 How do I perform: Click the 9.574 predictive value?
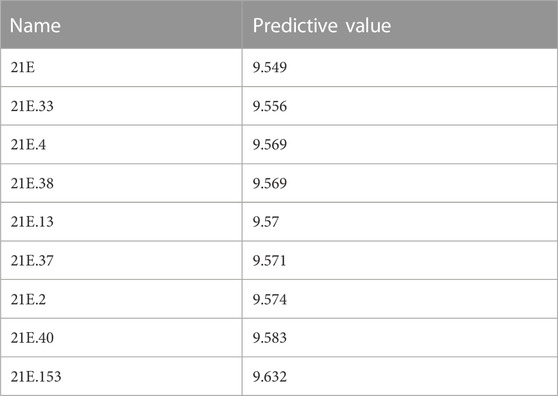click(270, 299)
